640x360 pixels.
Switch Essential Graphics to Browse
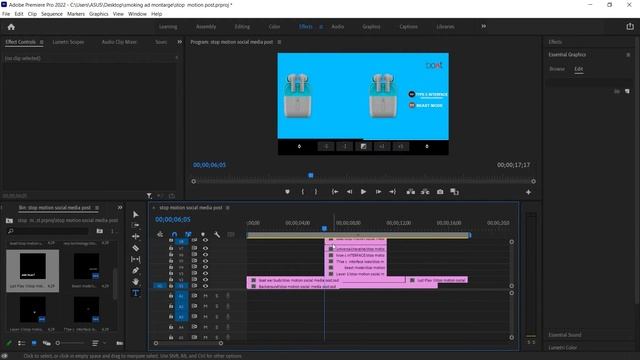click(x=557, y=69)
